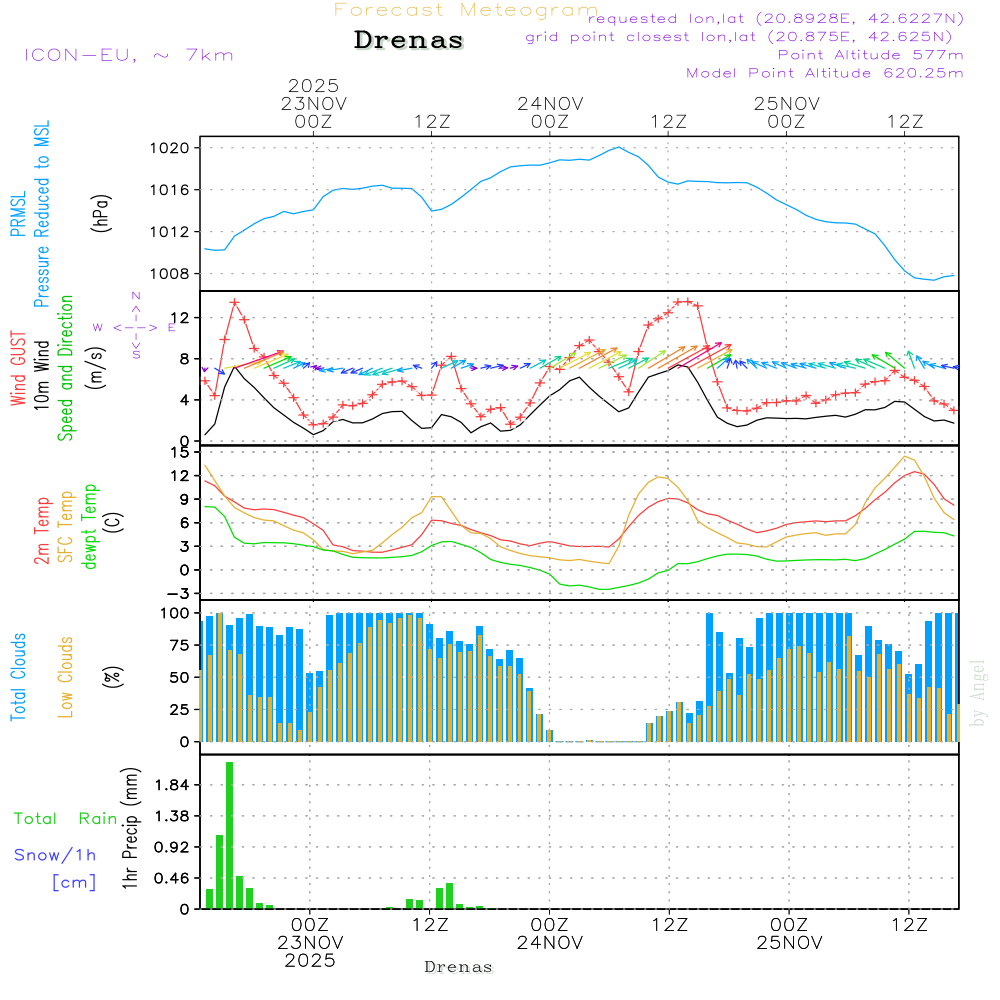This screenshot has height=1000, width=1000.
Task: Click the requested lon,lat coordinates text
Action: click(775, 19)
